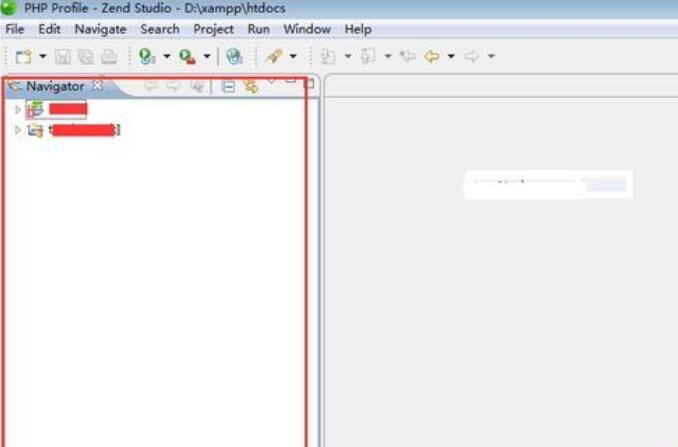Open the New dropdown arrow
Image resolution: width=678 pixels, height=447 pixels.
pos(42,56)
